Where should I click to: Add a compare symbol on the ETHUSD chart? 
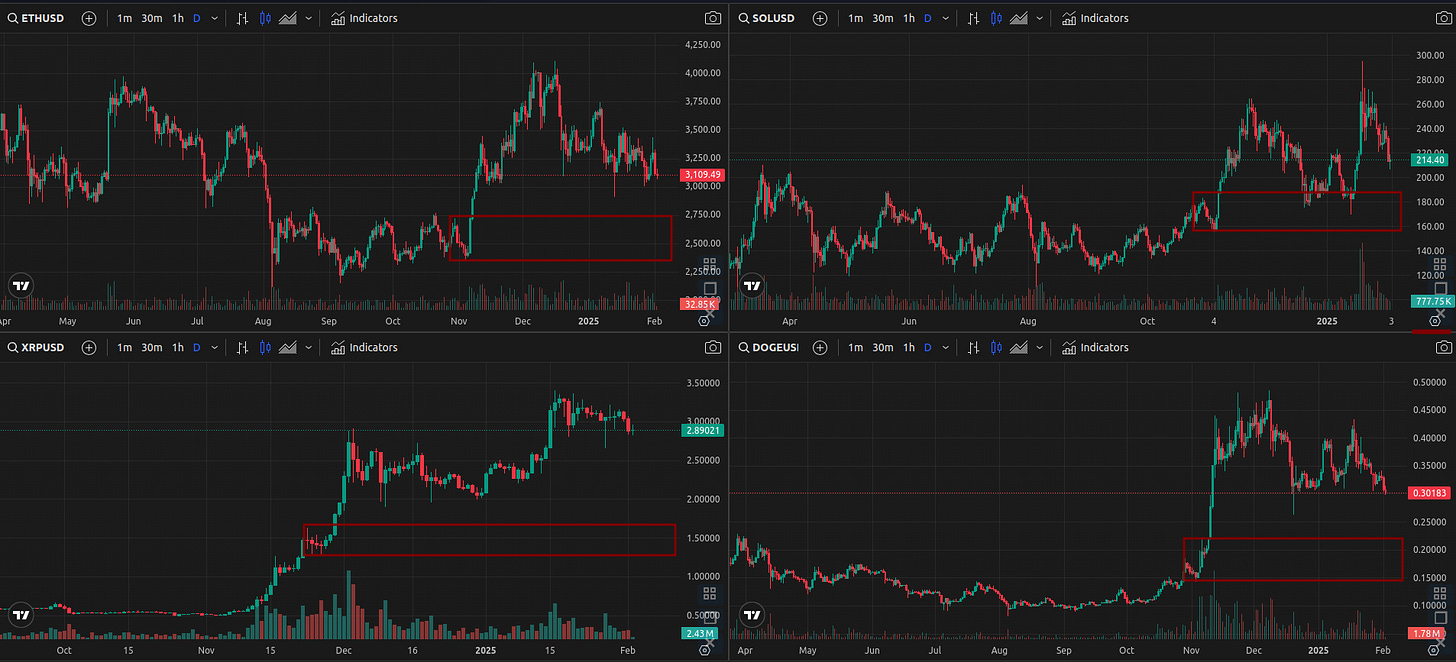pyautogui.click(x=89, y=18)
